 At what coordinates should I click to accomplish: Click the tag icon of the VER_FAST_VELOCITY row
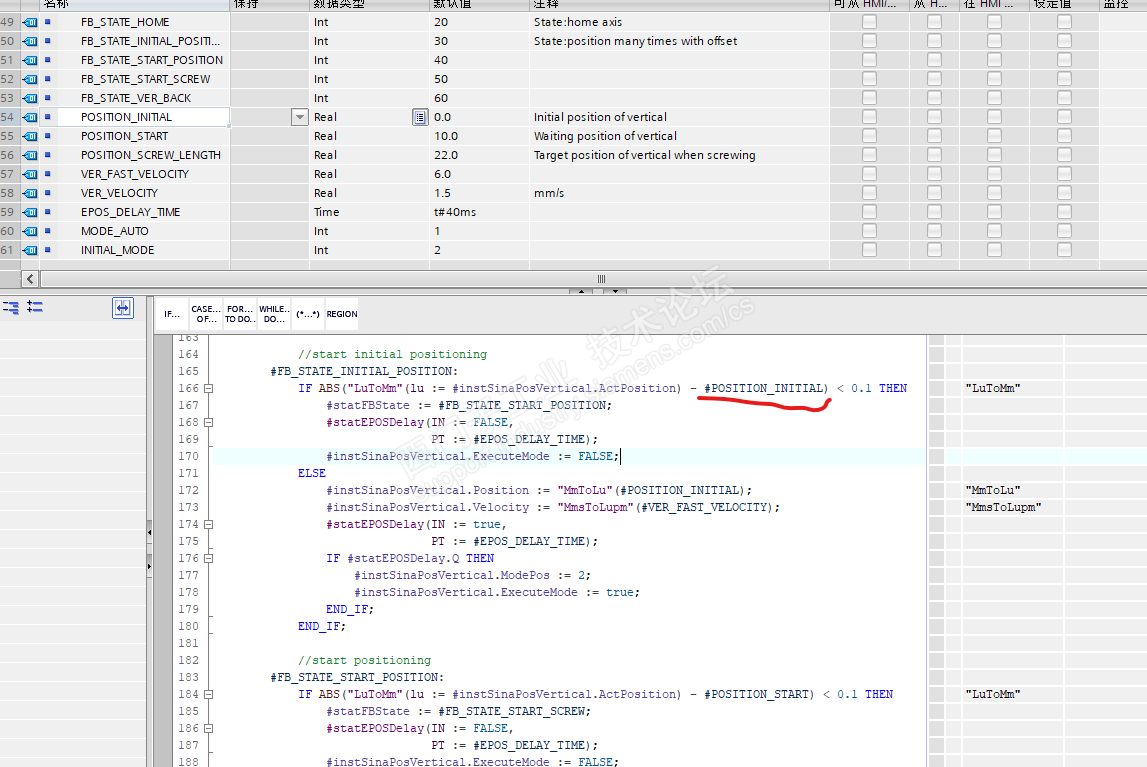(30, 174)
